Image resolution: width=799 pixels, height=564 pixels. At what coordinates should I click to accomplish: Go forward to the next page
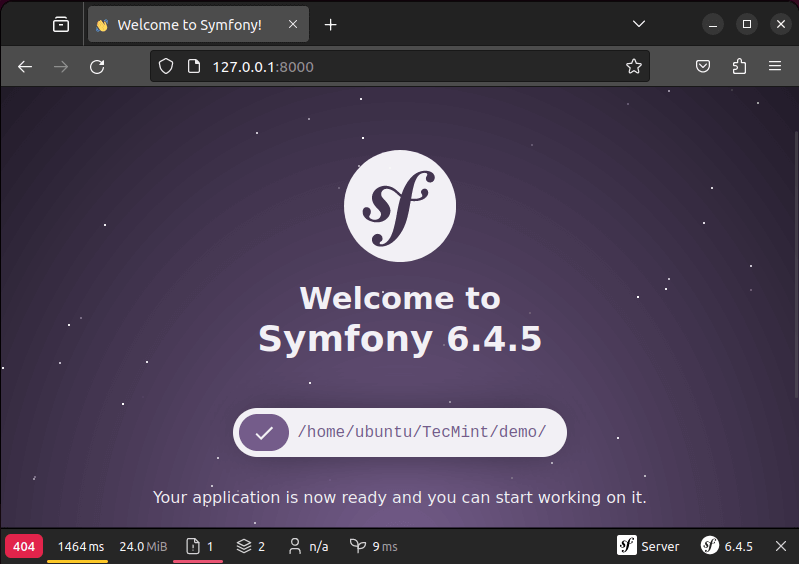61,67
